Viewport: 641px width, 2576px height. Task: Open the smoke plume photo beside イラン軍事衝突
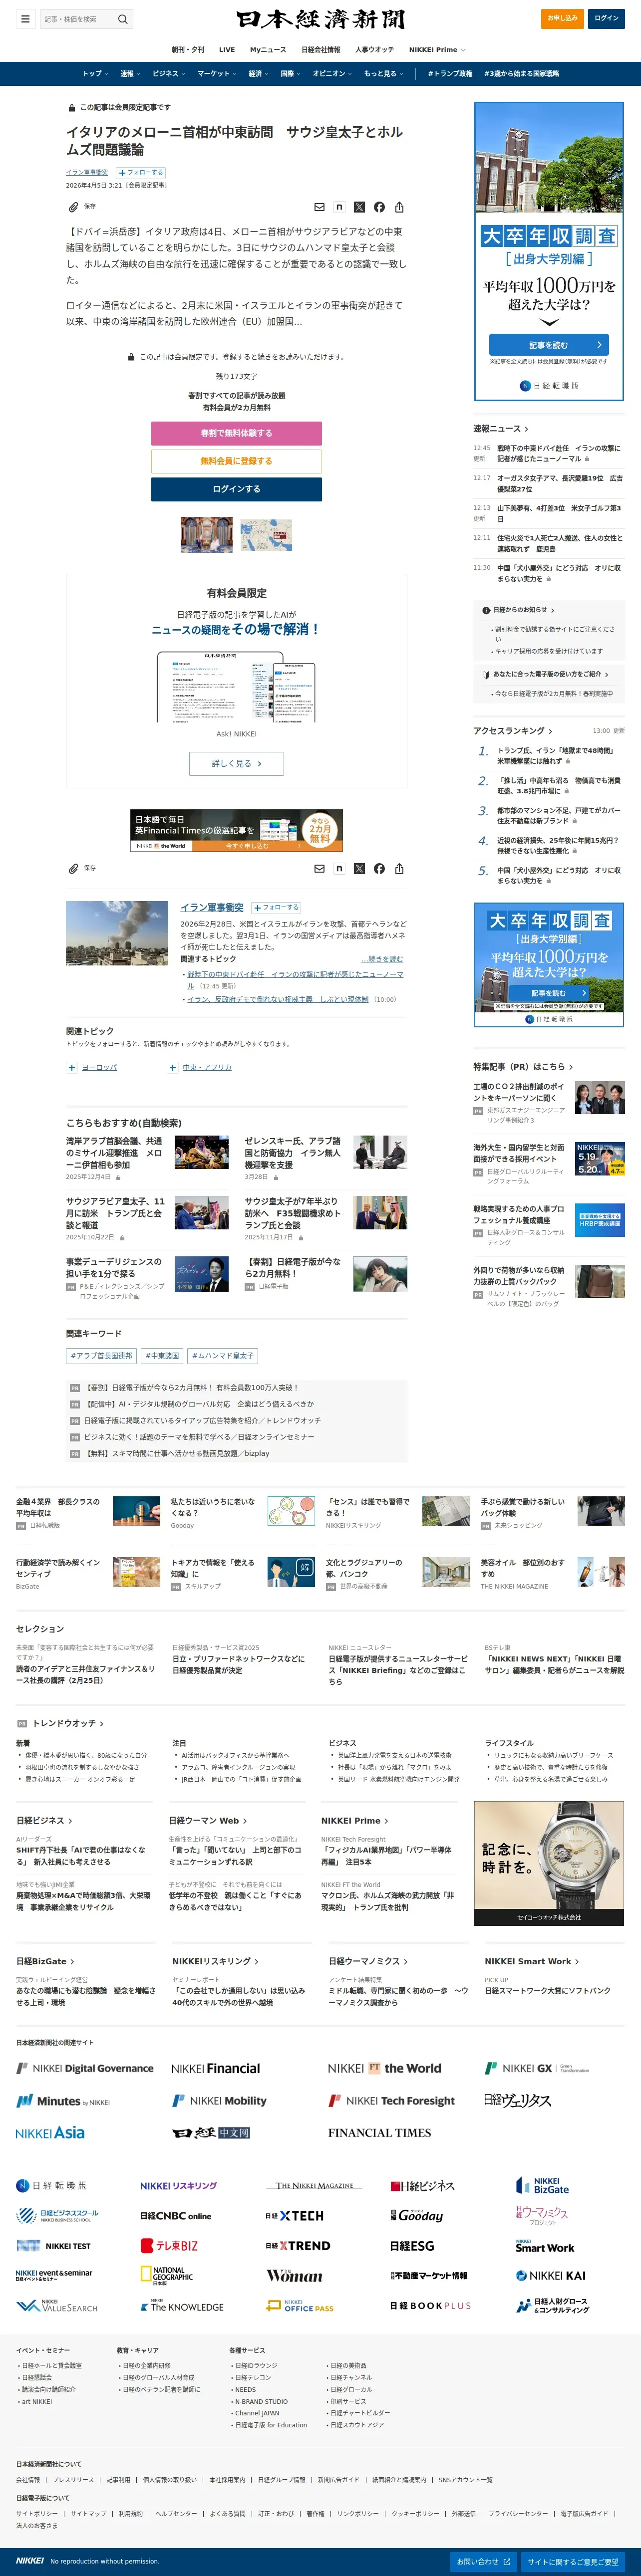(x=117, y=933)
